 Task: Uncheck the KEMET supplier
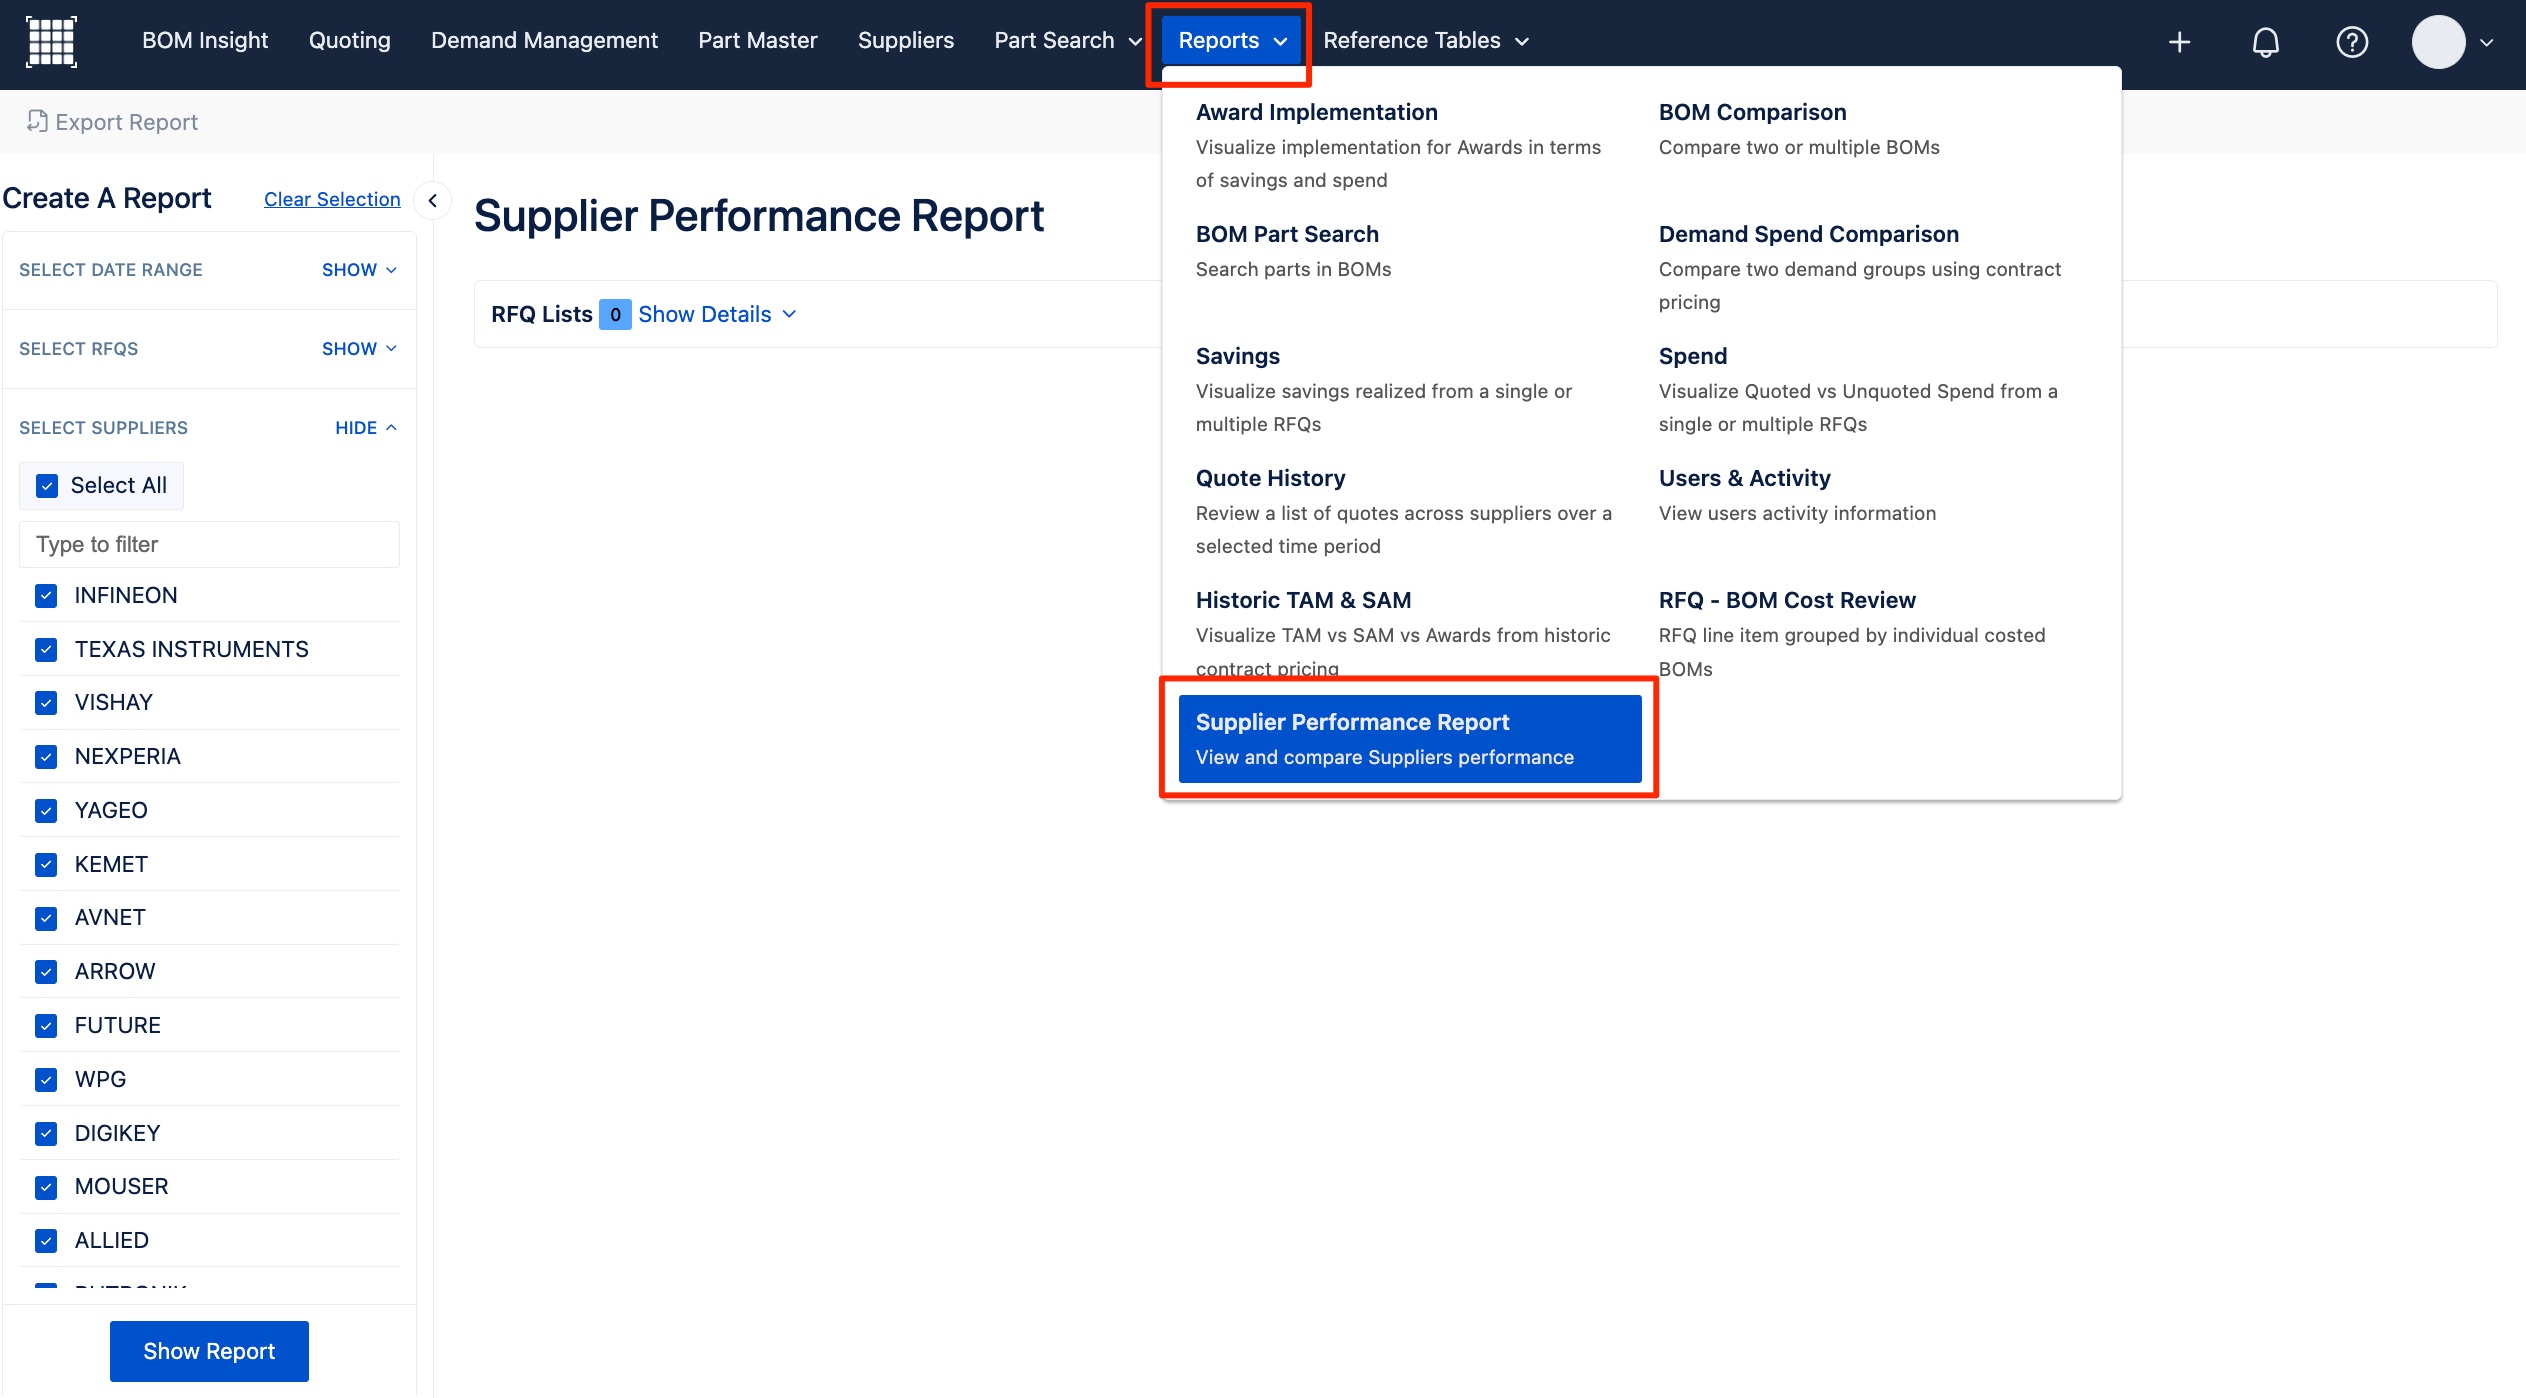(x=46, y=865)
